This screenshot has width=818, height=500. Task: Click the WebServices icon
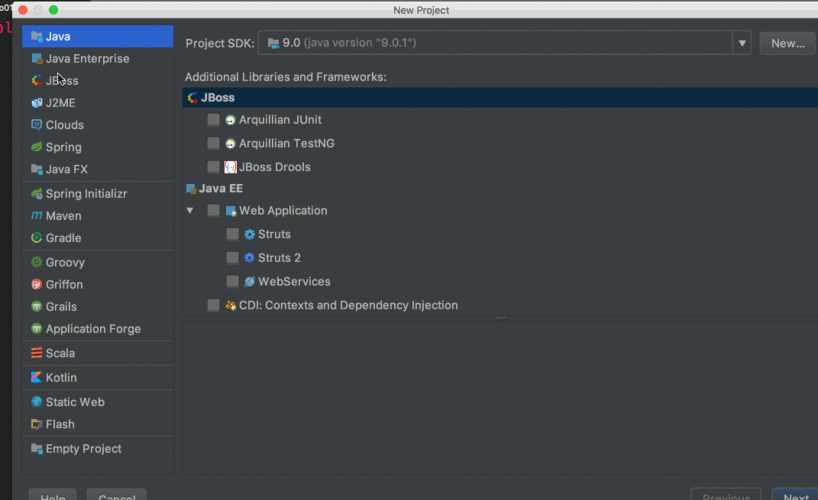point(249,282)
